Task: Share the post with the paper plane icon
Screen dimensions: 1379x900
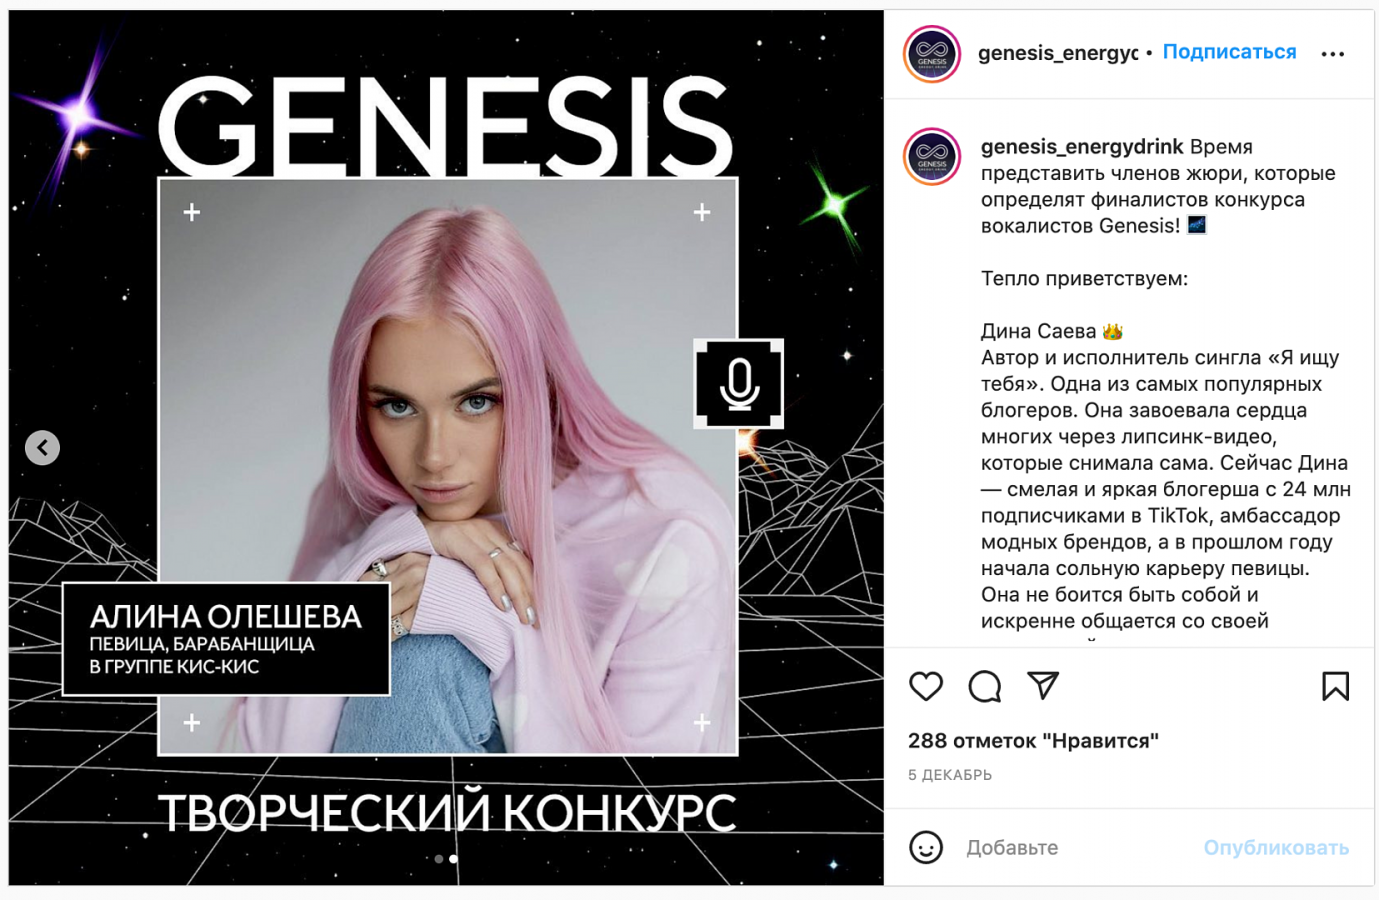Action: pos(1043,685)
